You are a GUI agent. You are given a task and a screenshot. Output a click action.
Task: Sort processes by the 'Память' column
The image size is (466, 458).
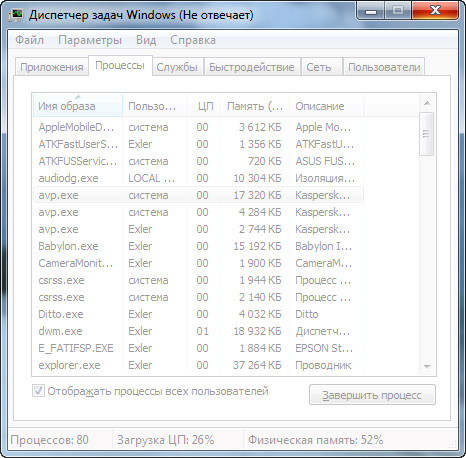coord(255,106)
